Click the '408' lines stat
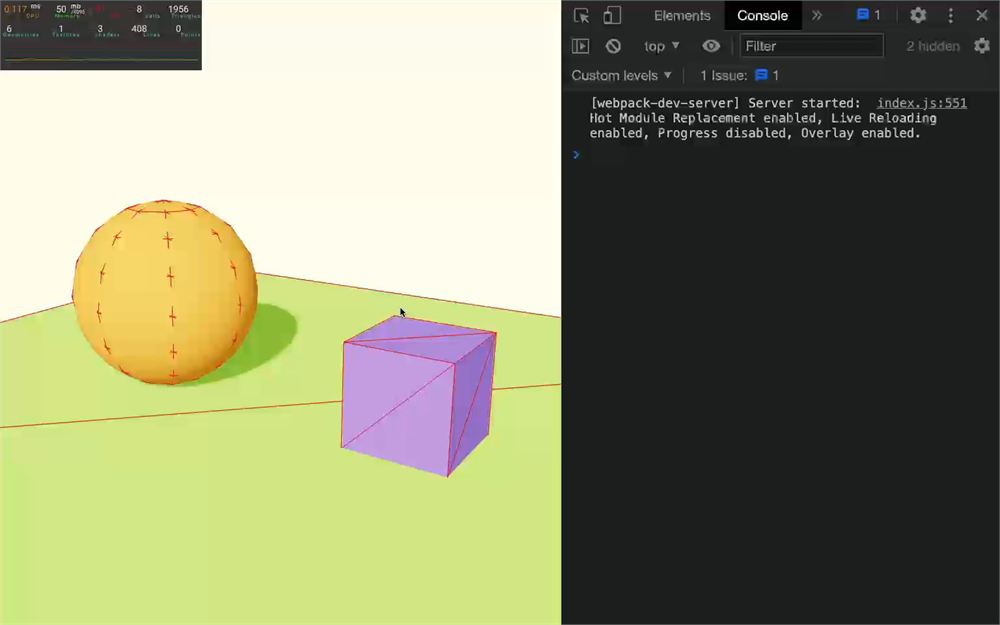 point(139,29)
